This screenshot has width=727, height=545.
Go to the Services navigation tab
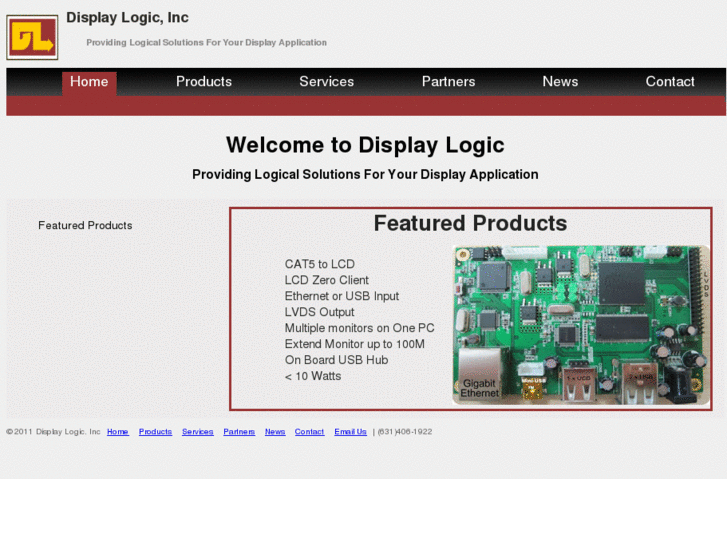(326, 82)
